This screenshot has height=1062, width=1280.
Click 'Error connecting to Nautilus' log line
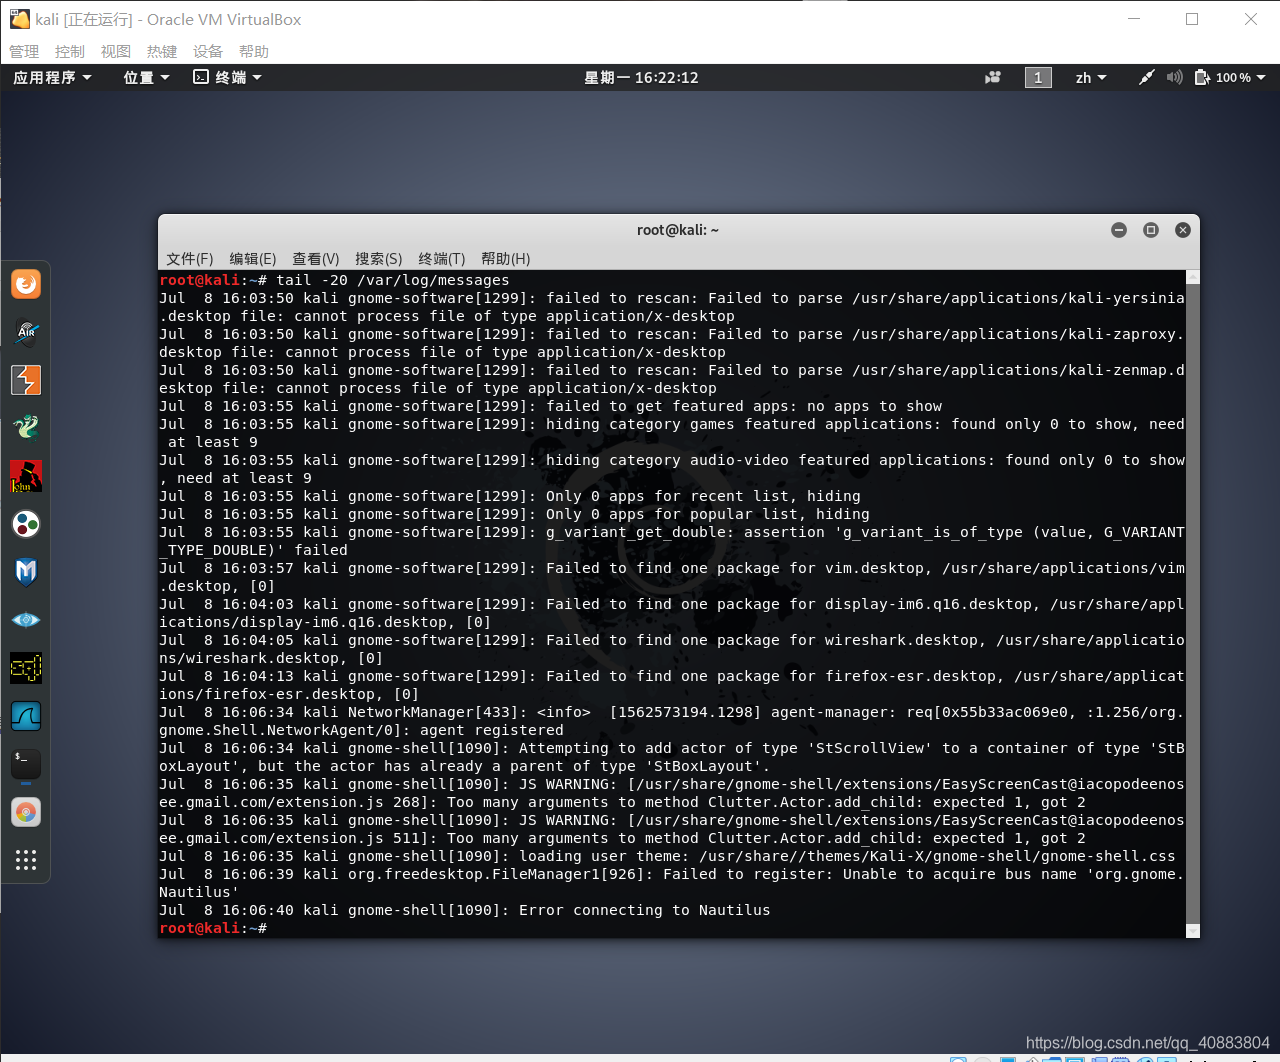click(465, 910)
